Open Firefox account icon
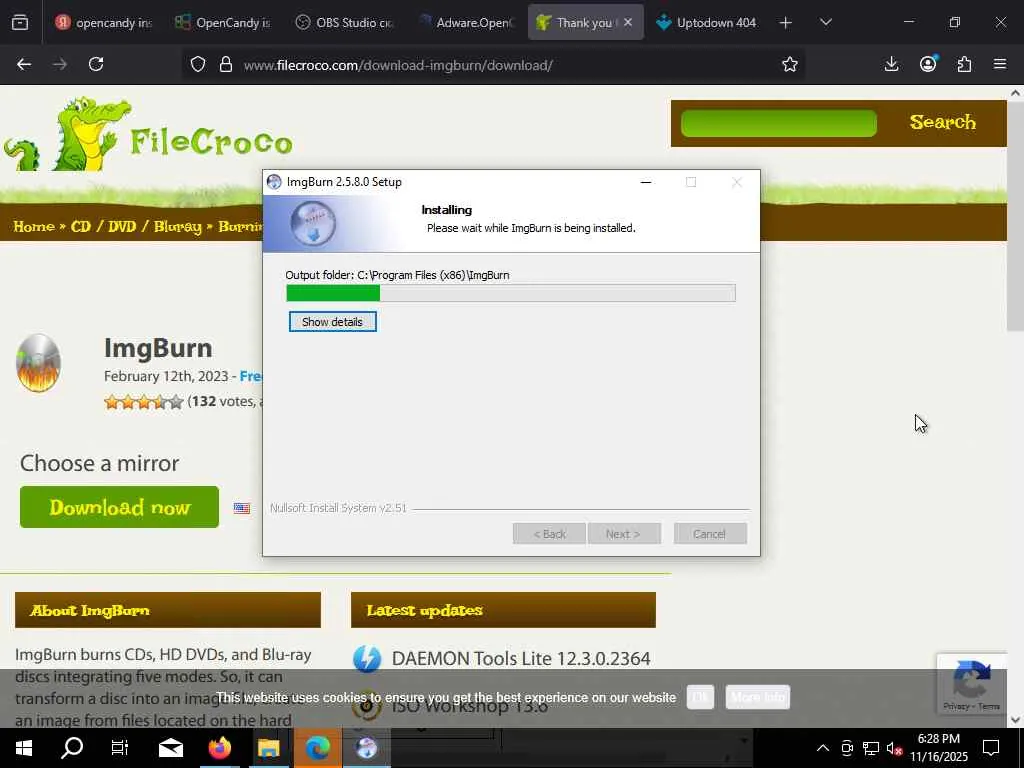 tap(928, 64)
